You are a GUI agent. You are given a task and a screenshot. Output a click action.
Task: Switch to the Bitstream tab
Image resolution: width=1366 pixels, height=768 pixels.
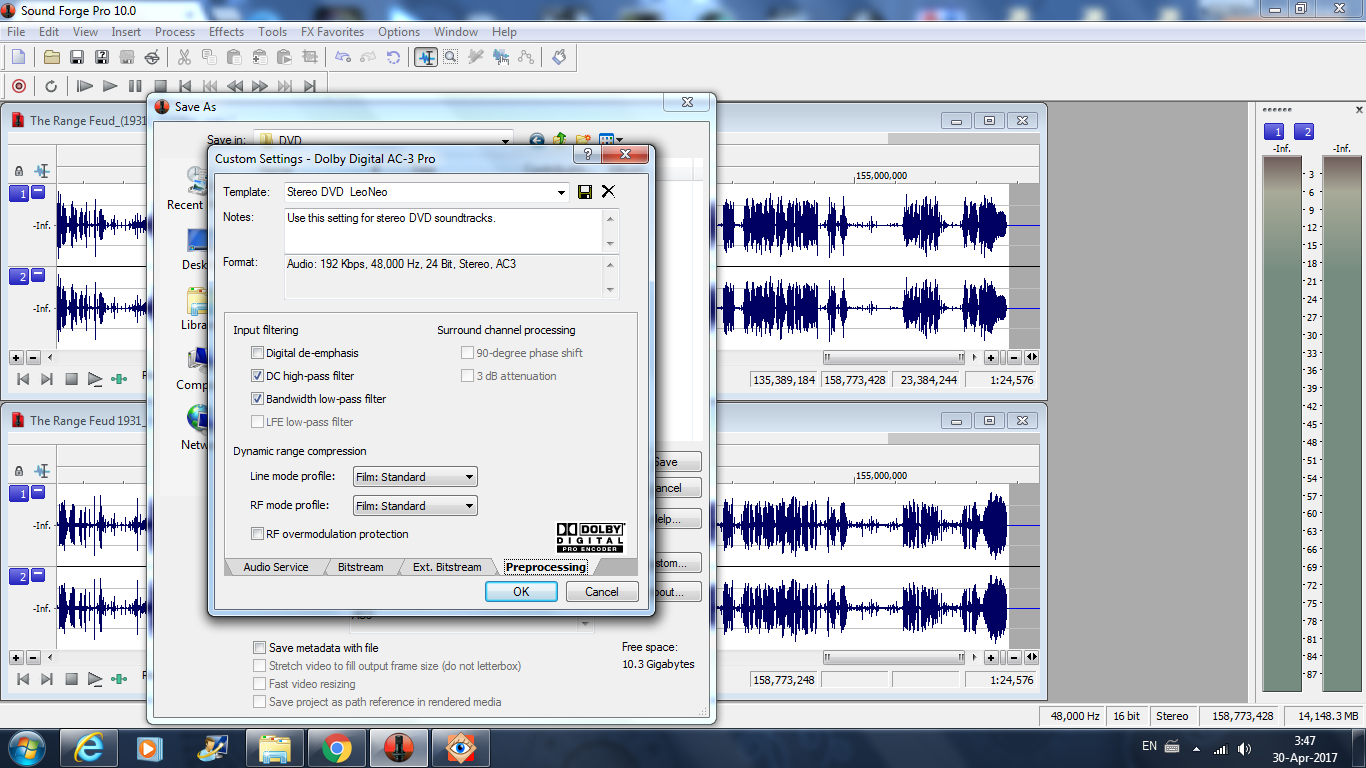360,567
